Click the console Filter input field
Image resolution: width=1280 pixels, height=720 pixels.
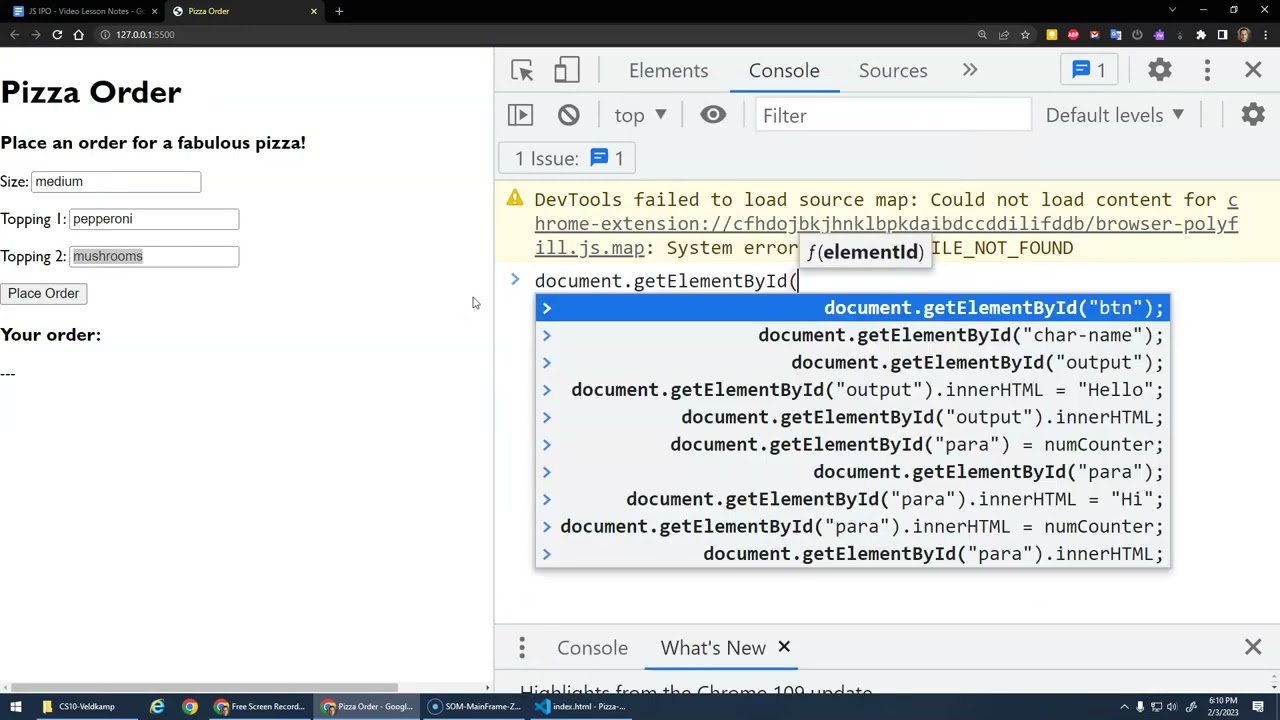click(x=892, y=115)
